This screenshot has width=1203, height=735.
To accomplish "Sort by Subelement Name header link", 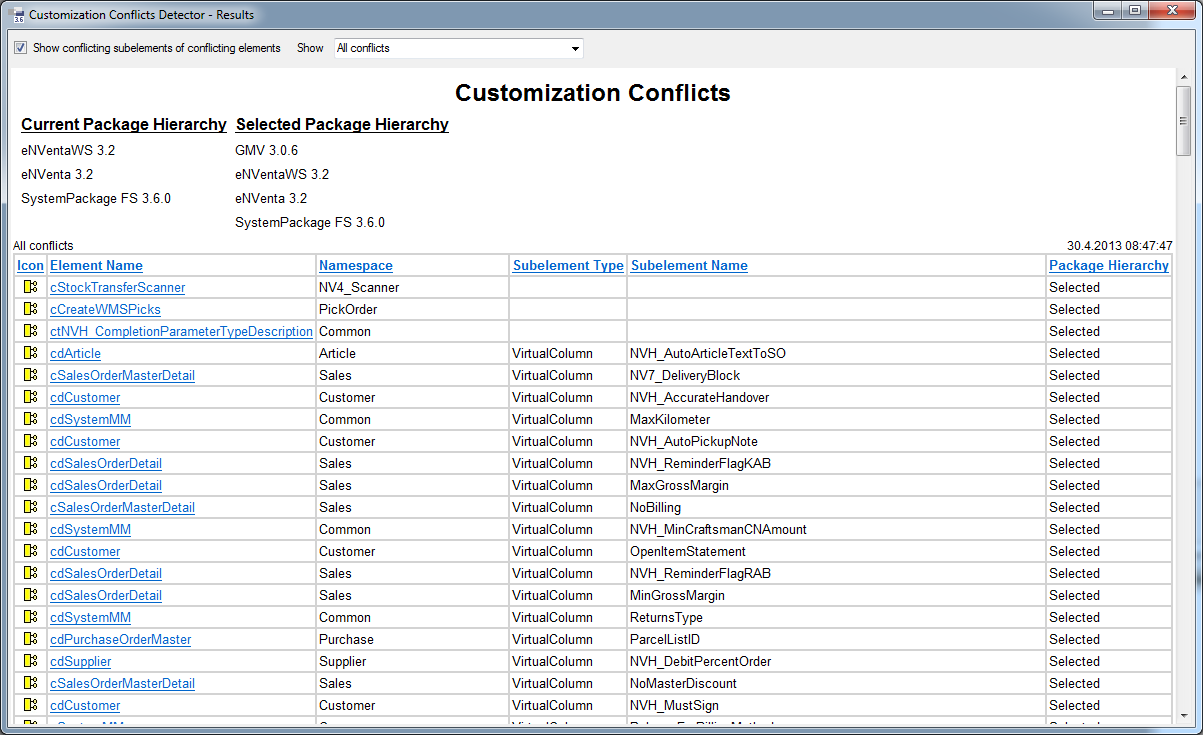I will pos(689,265).
